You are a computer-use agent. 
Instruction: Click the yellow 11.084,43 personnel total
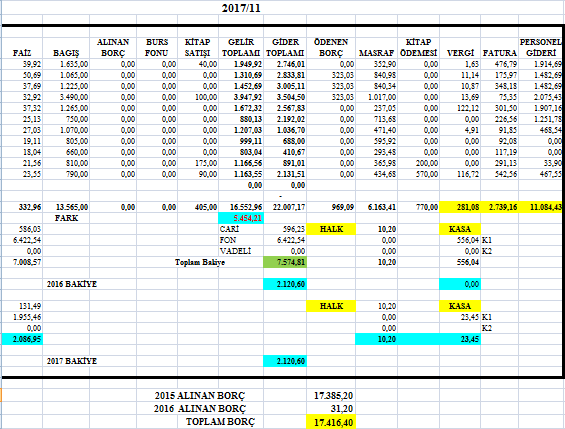[540, 207]
